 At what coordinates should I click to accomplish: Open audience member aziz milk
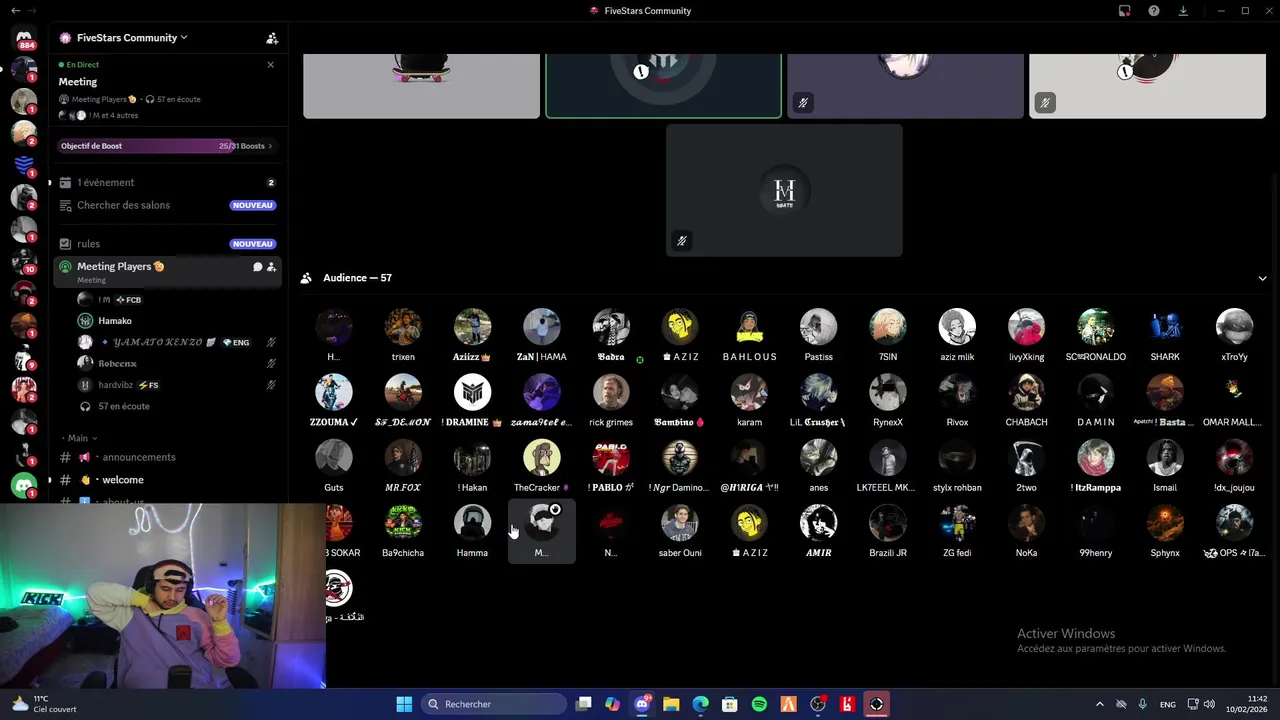click(x=957, y=335)
